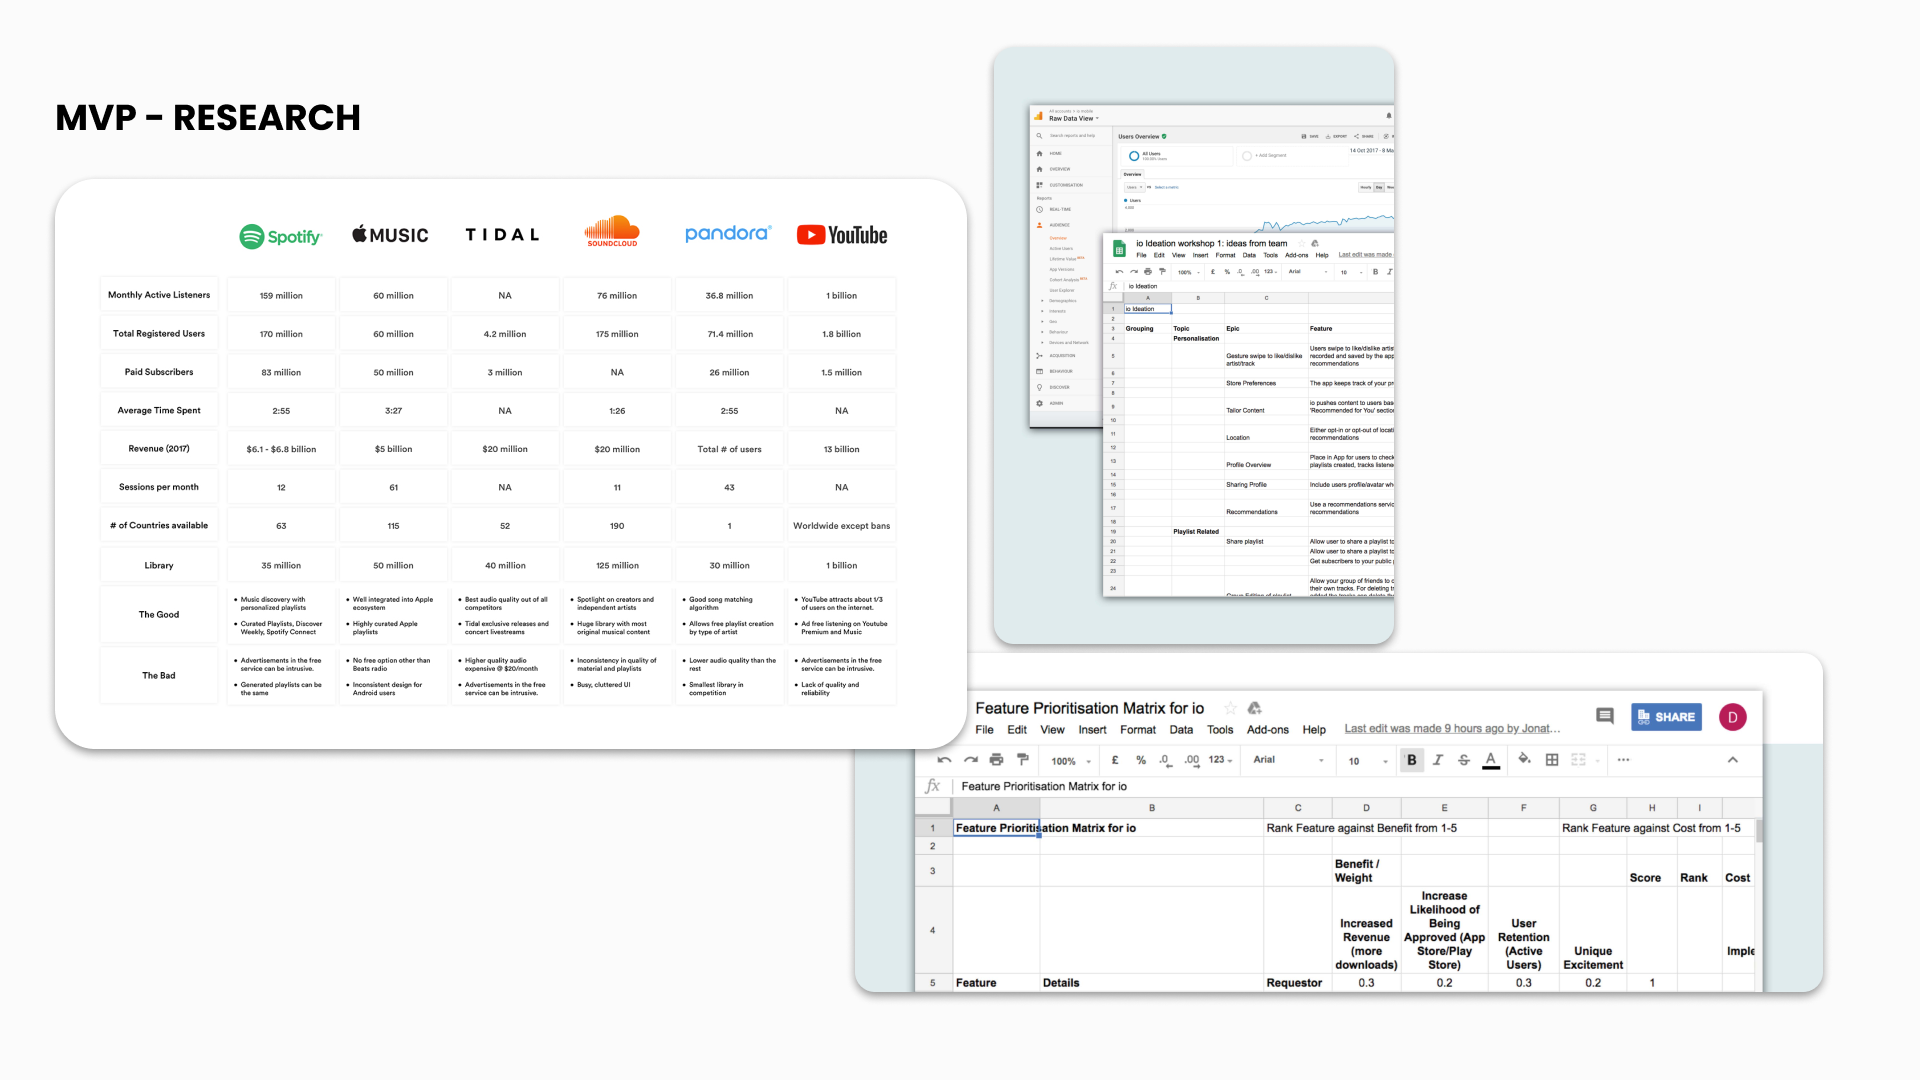The height and width of the screenshot is (1080, 1920).
Task: Star the Feature Prioritisation Matrix document
Action: 1230,708
